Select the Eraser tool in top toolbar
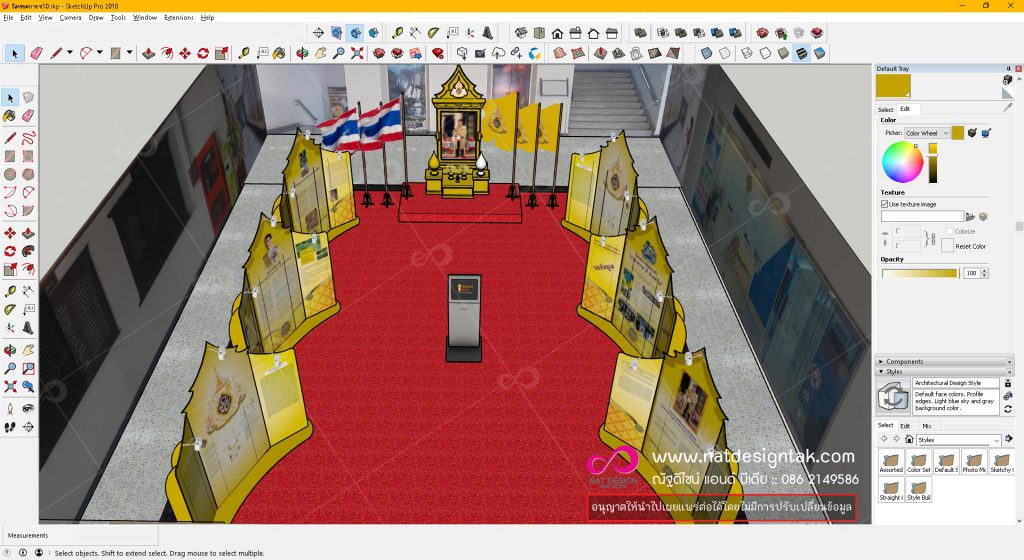The height and width of the screenshot is (560, 1024). [37, 52]
